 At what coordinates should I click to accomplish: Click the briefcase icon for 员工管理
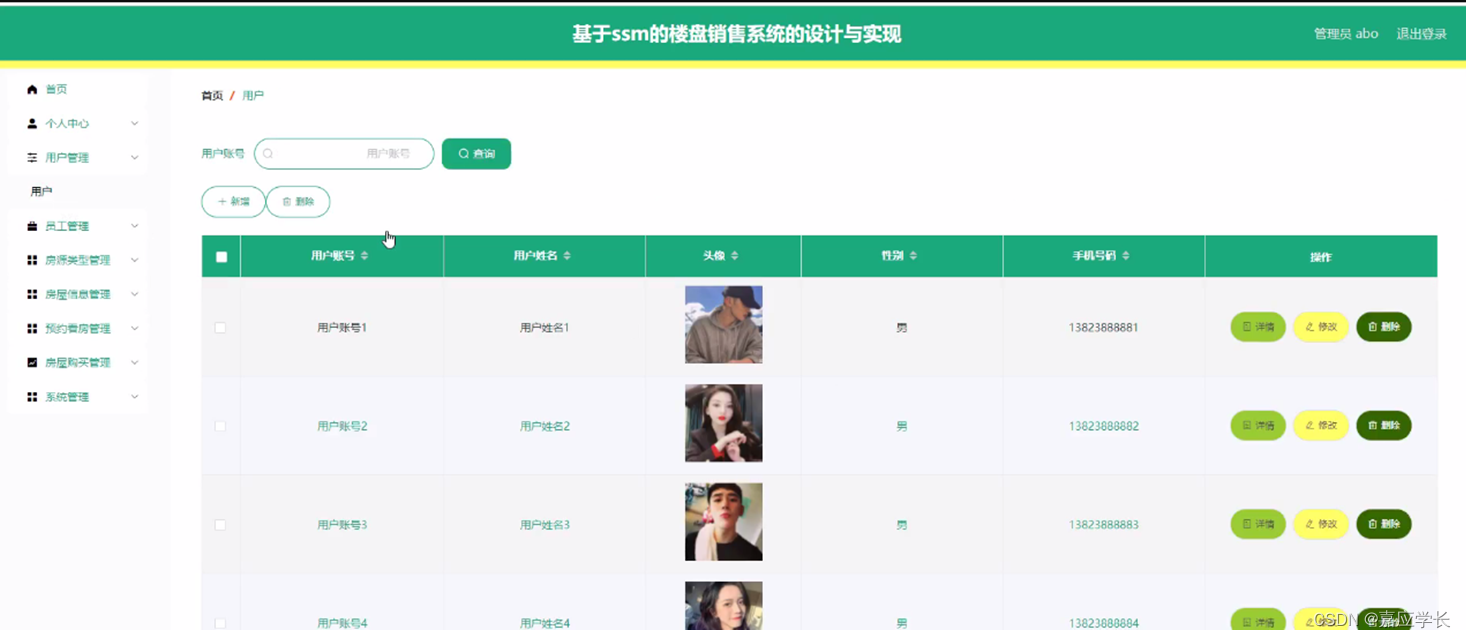[x=32, y=227]
